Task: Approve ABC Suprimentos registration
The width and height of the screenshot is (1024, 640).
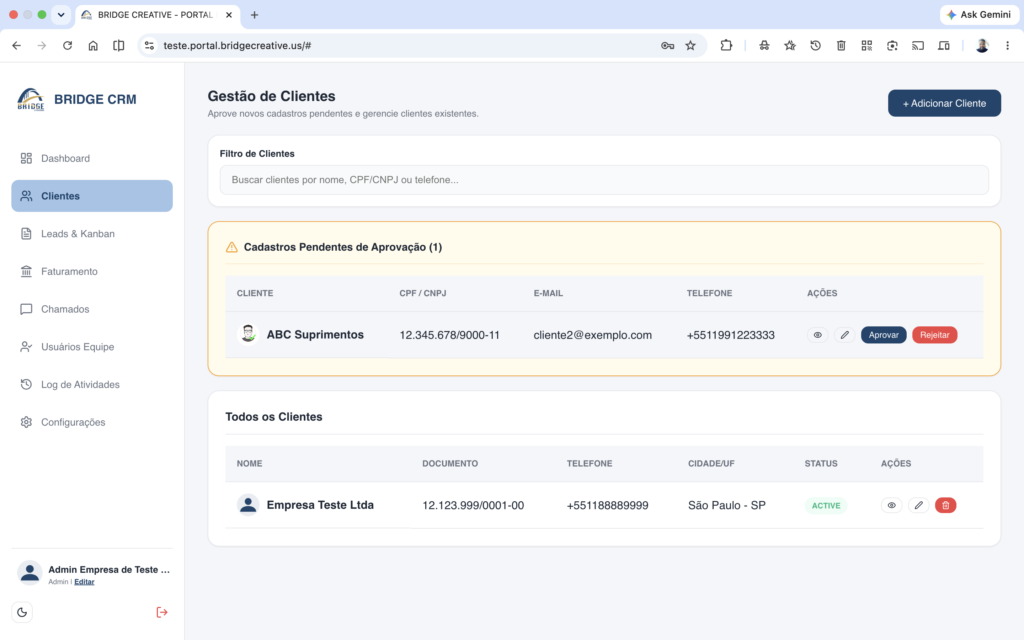Action: tap(883, 335)
